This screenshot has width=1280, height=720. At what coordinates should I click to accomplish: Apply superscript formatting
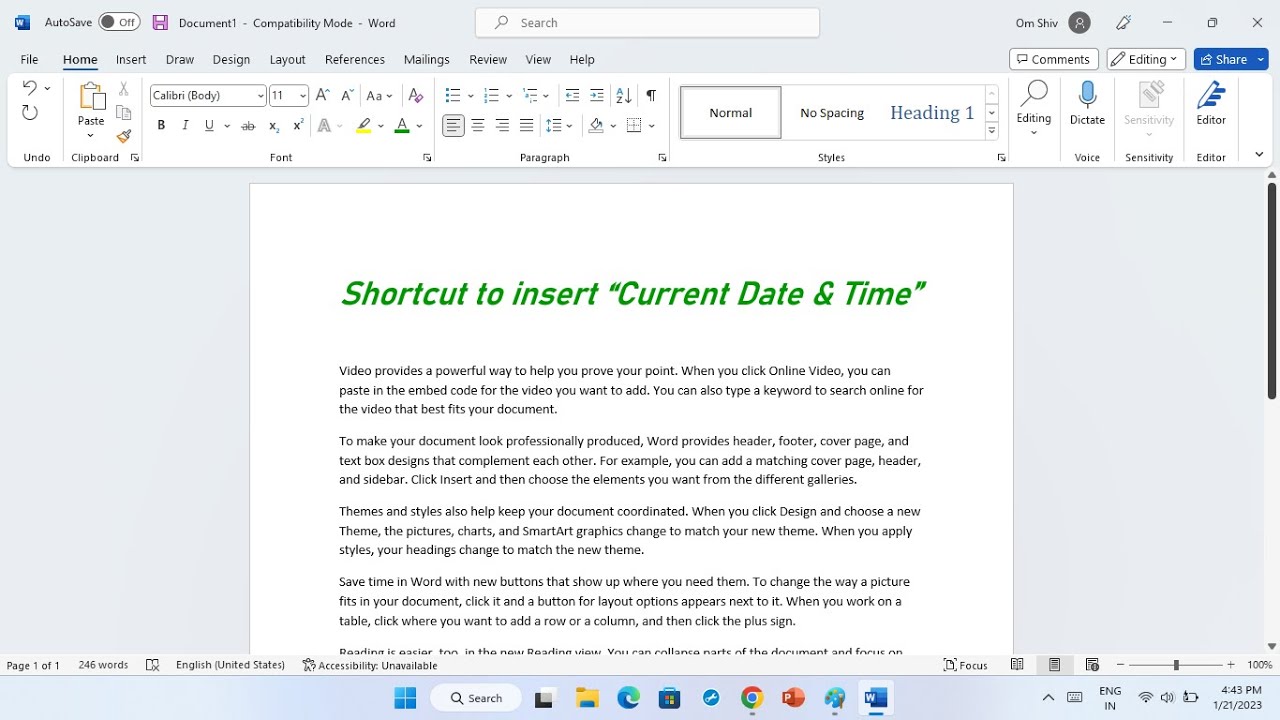tap(298, 126)
